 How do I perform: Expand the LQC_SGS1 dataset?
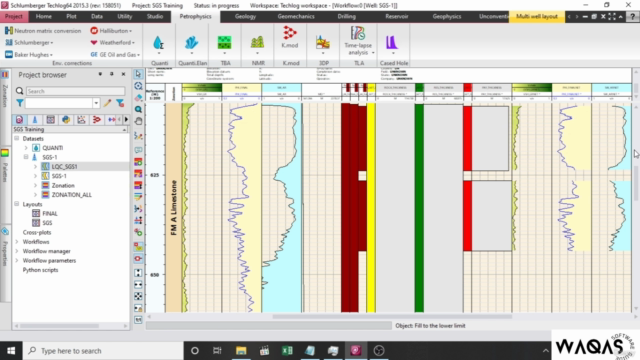(x=35, y=167)
